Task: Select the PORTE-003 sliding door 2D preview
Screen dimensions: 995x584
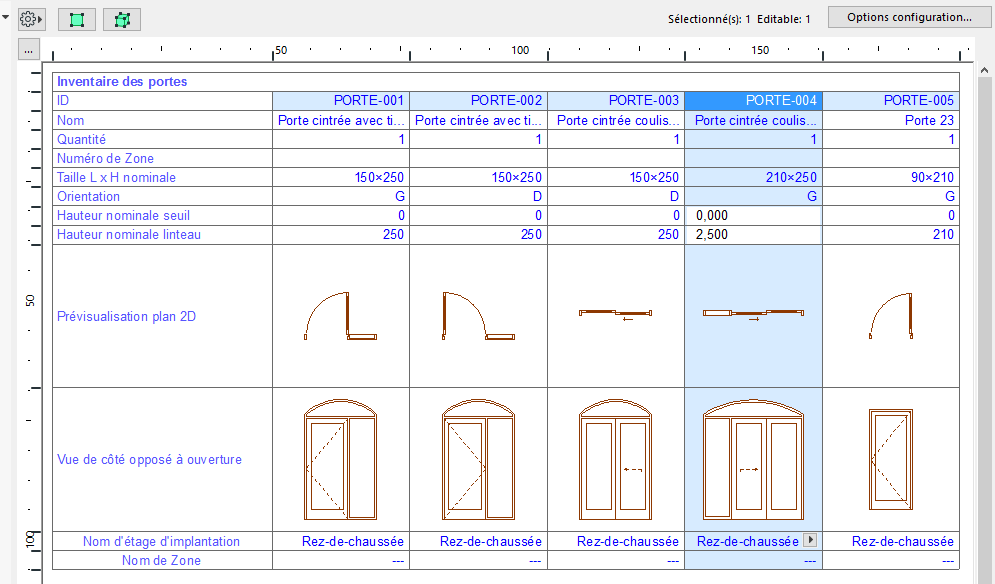Action: (x=615, y=315)
